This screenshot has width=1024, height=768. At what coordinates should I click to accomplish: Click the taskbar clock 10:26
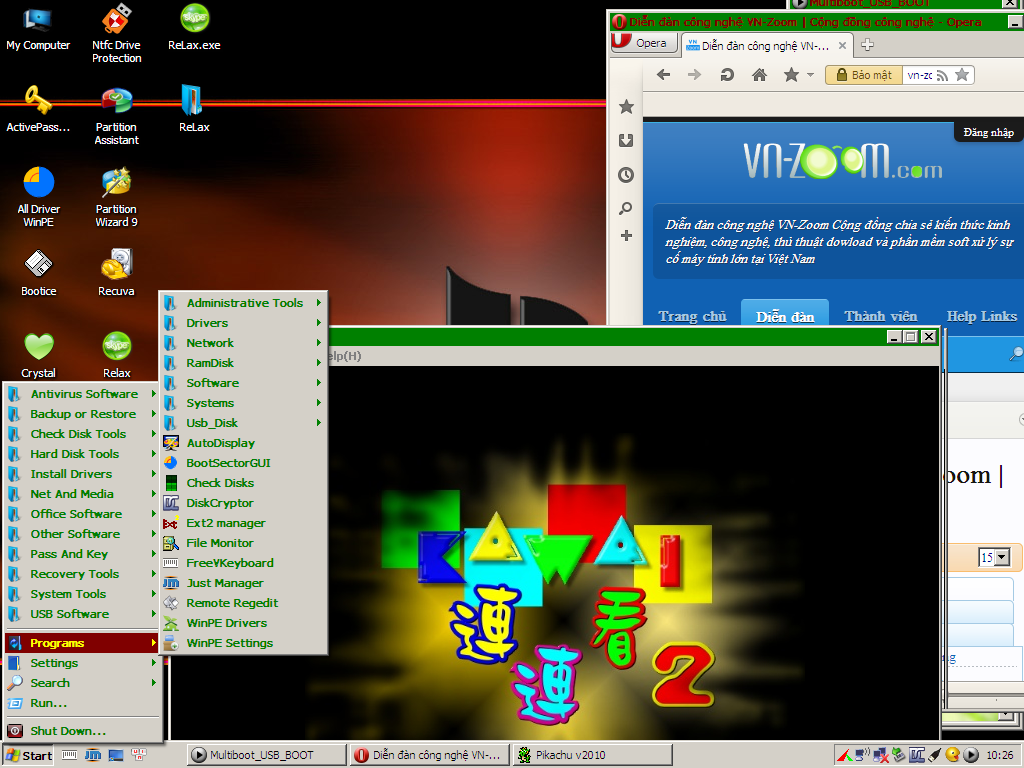[1000, 756]
